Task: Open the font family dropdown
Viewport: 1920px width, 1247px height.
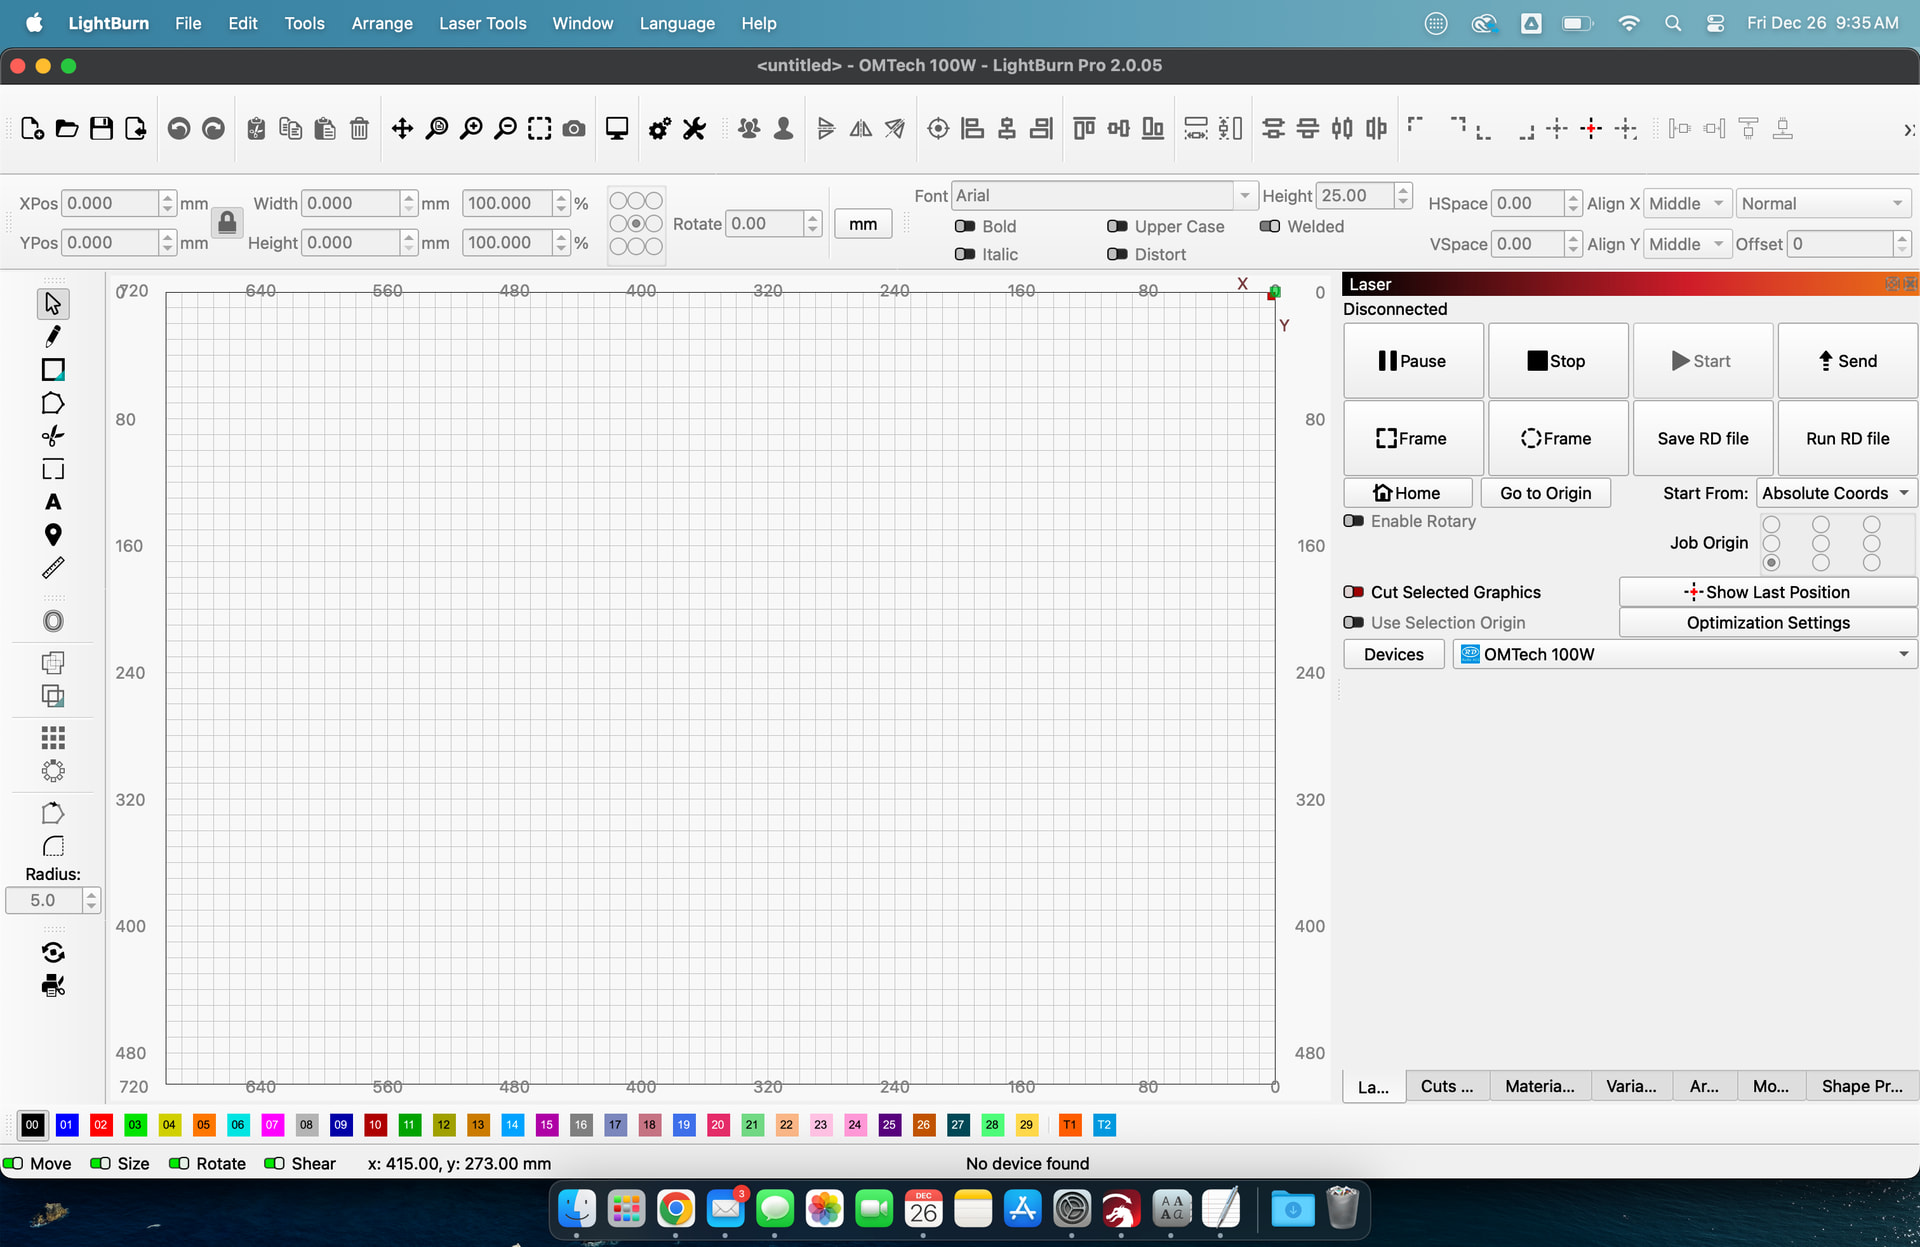Action: (1244, 195)
